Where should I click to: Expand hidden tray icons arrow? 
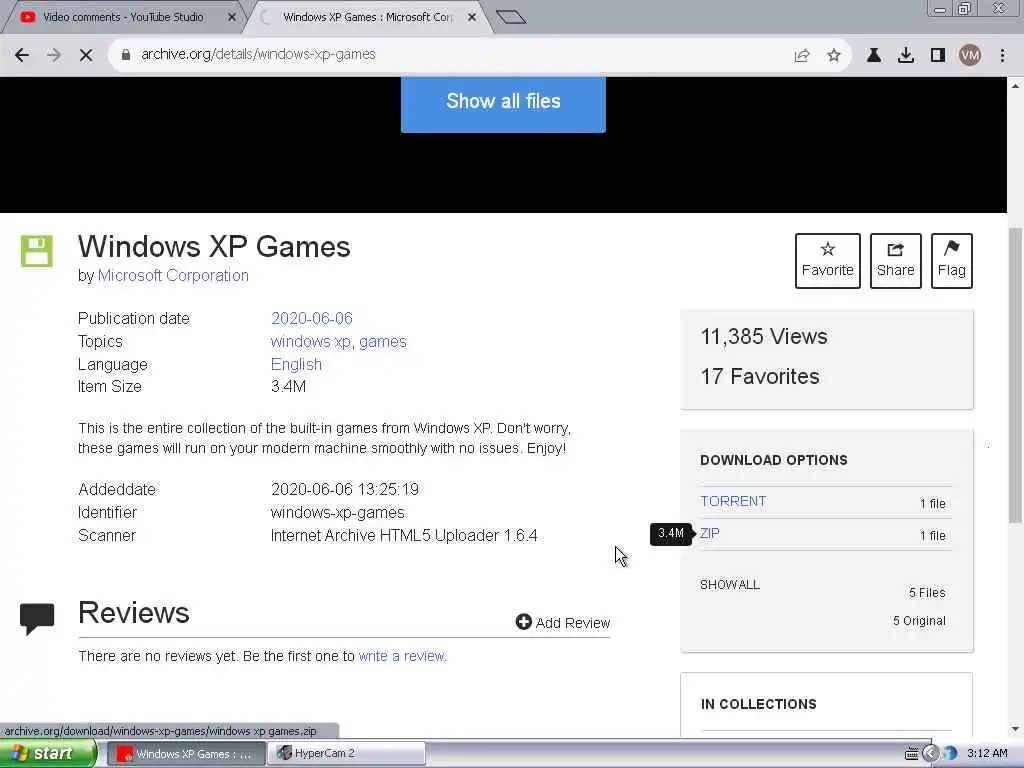[x=931, y=754]
